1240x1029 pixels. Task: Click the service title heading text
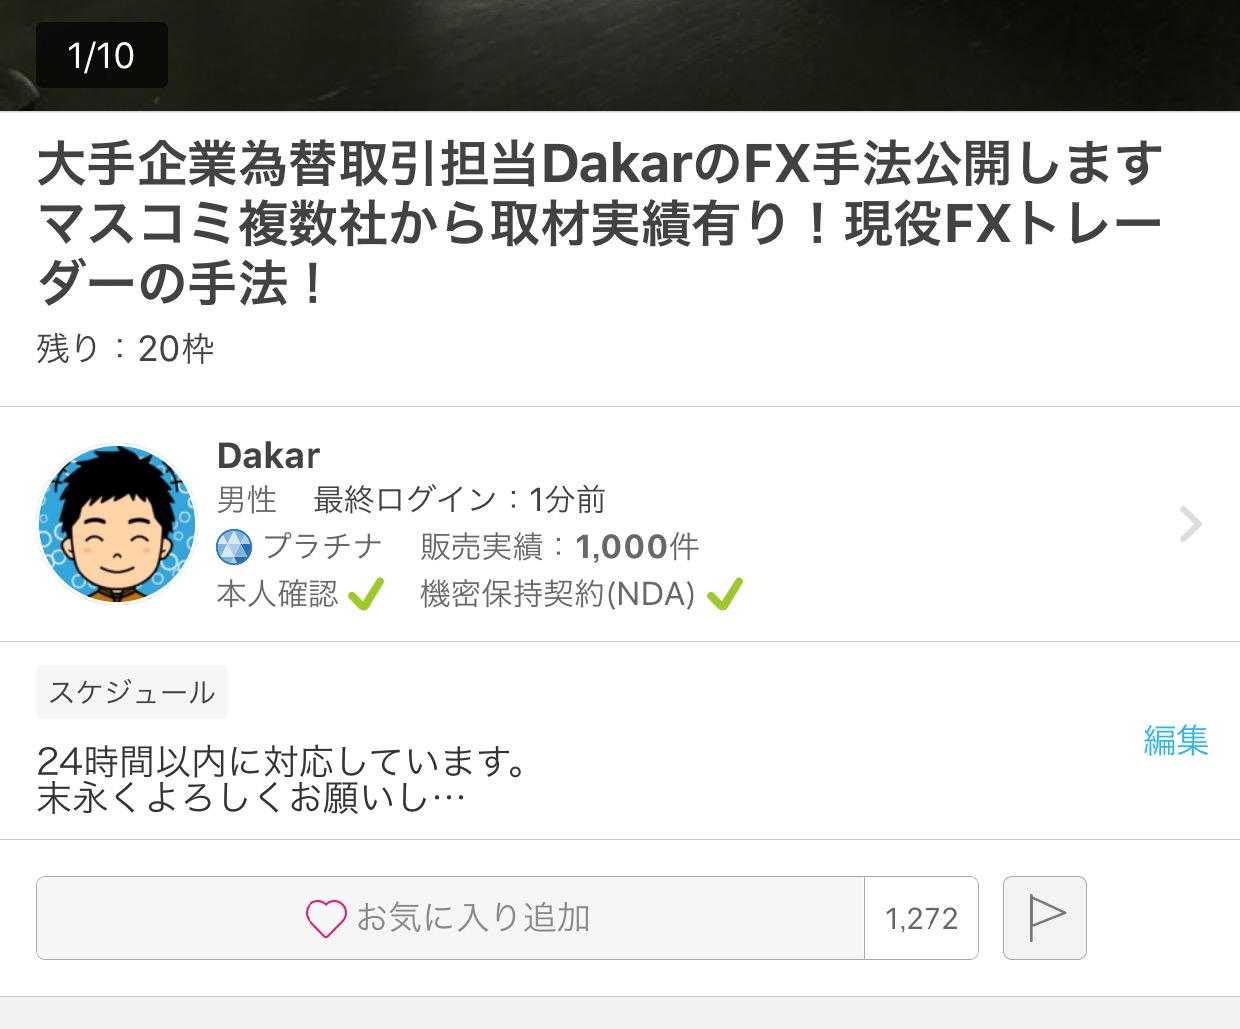pos(600,223)
